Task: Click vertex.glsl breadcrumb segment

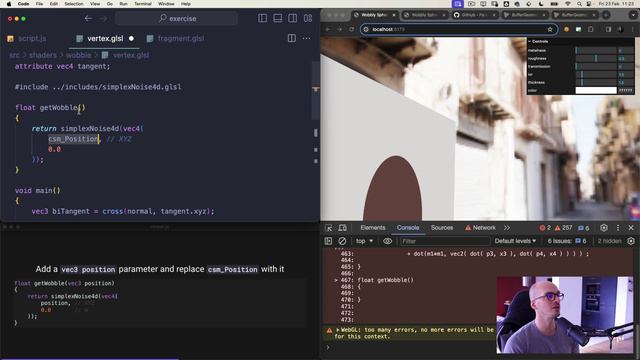Action: point(126,55)
